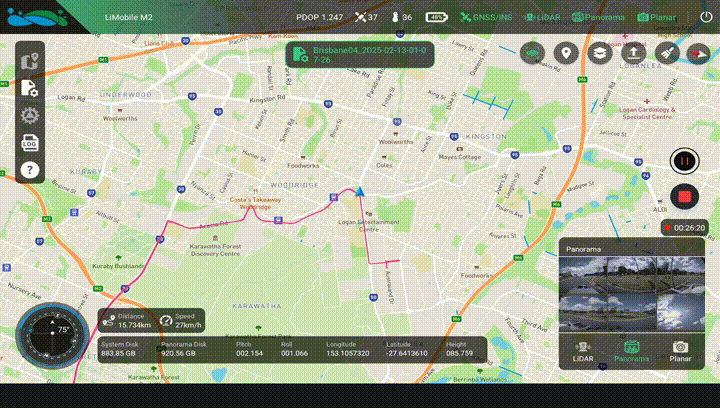The width and height of the screenshot is (720, 408).
Task: Click the navigation arrow recenter button
Action: (x=698, y=53)
